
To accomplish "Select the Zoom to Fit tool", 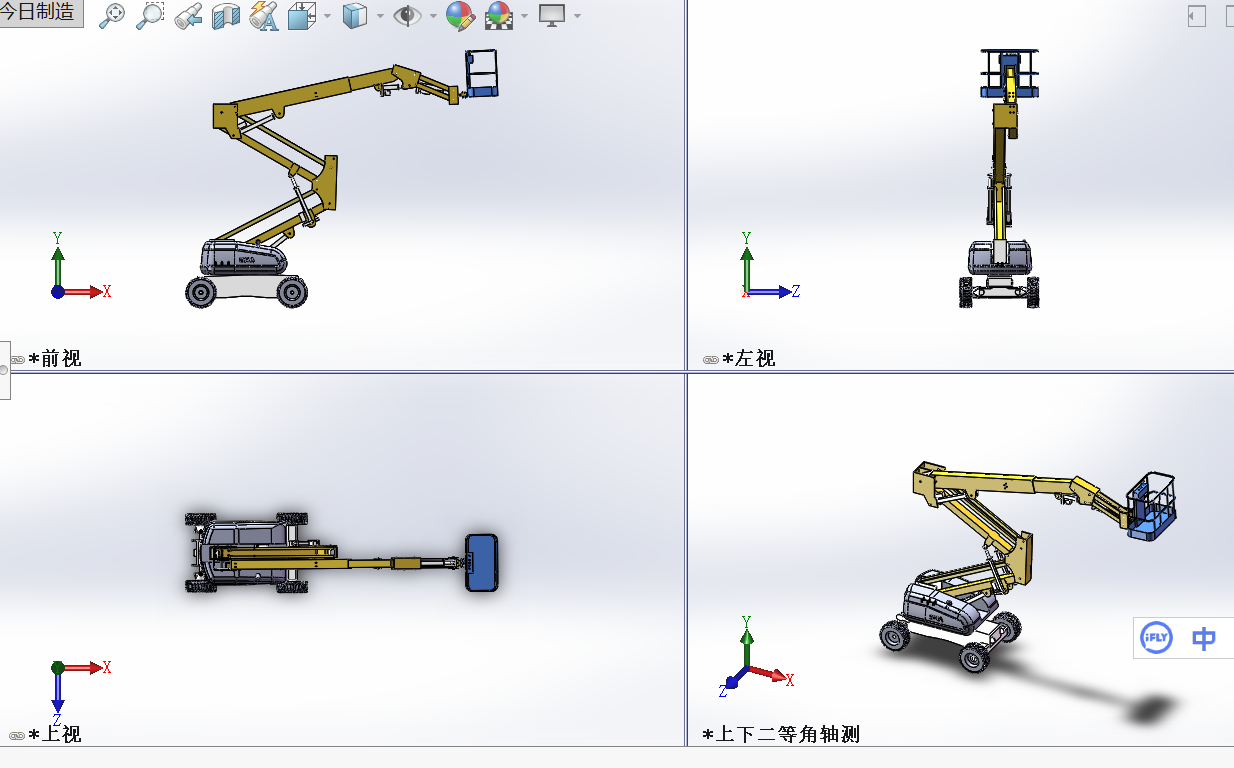I will point(112,15).
